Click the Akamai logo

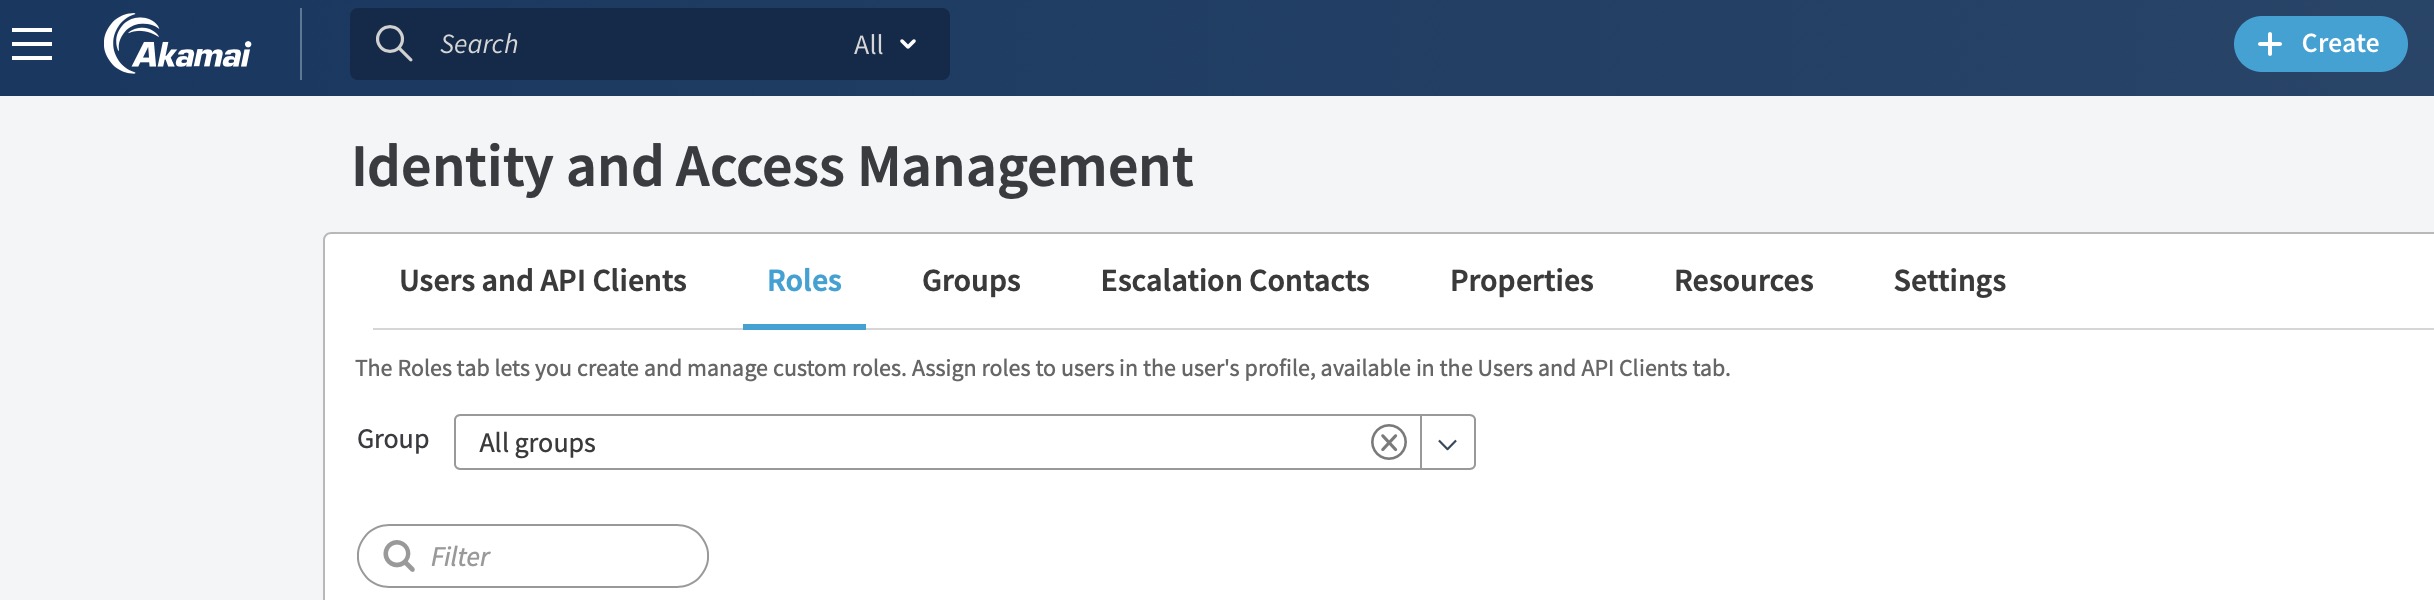click(x=178, y=44)
